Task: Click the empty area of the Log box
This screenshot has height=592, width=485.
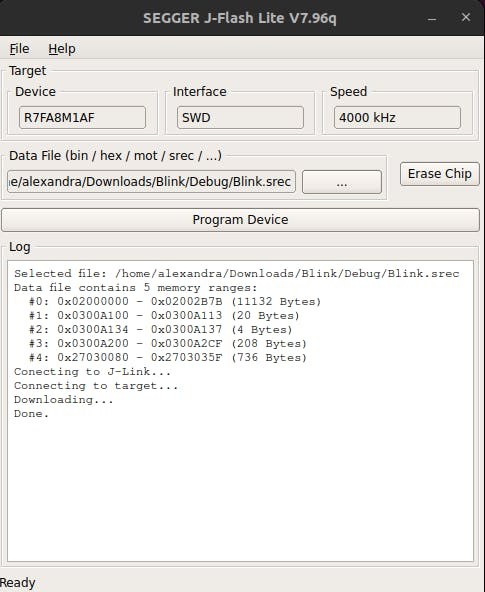Action: 240,491
